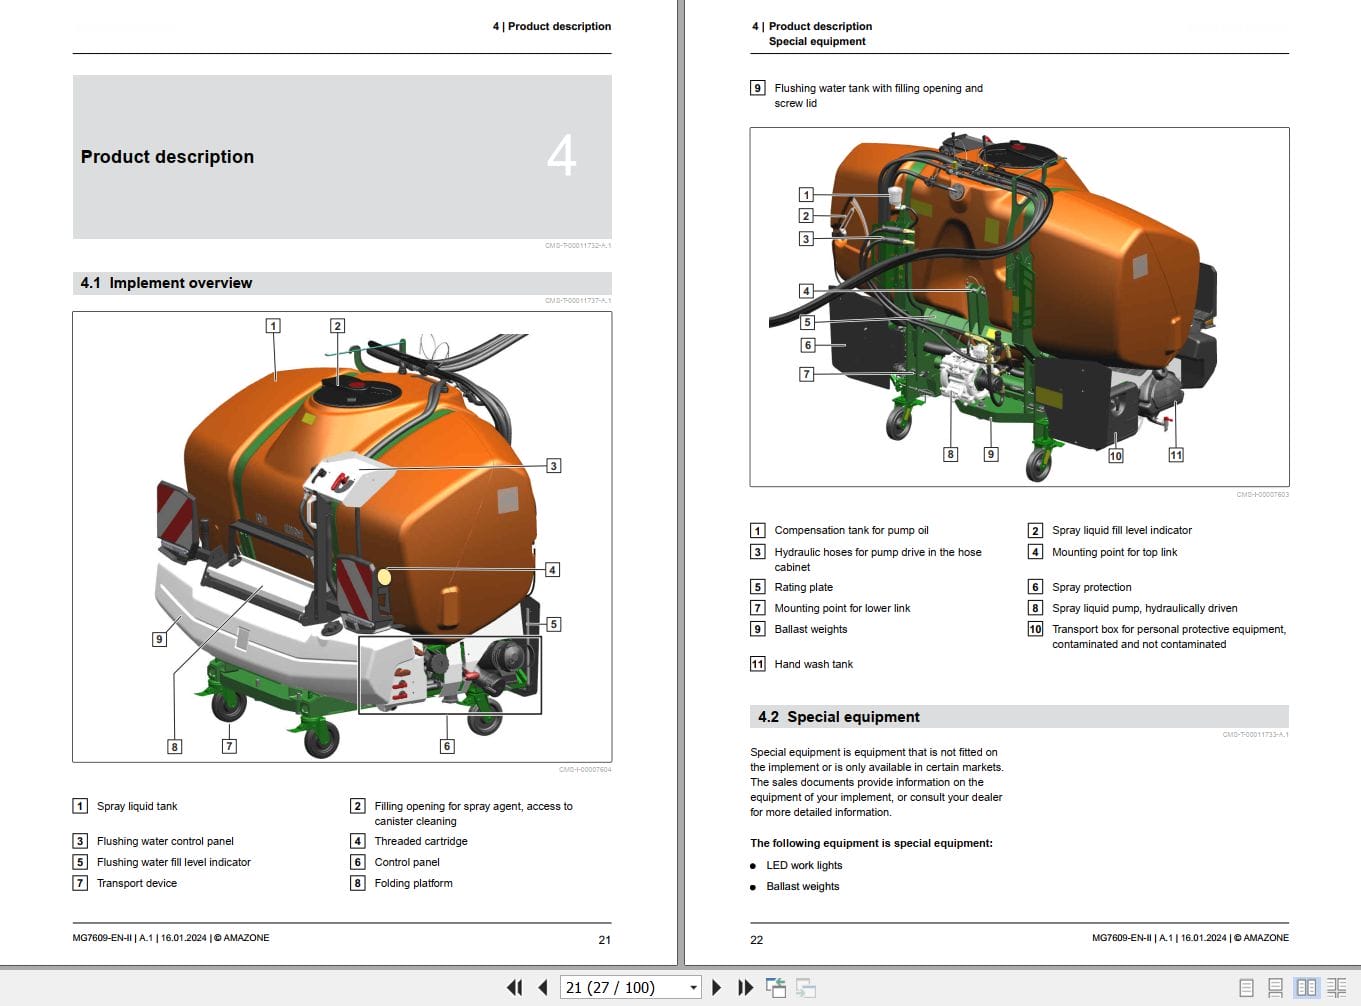Screen dimensions: 1361x1006
Task: Click page number 21 in the left footer
Action: [604, 940]
